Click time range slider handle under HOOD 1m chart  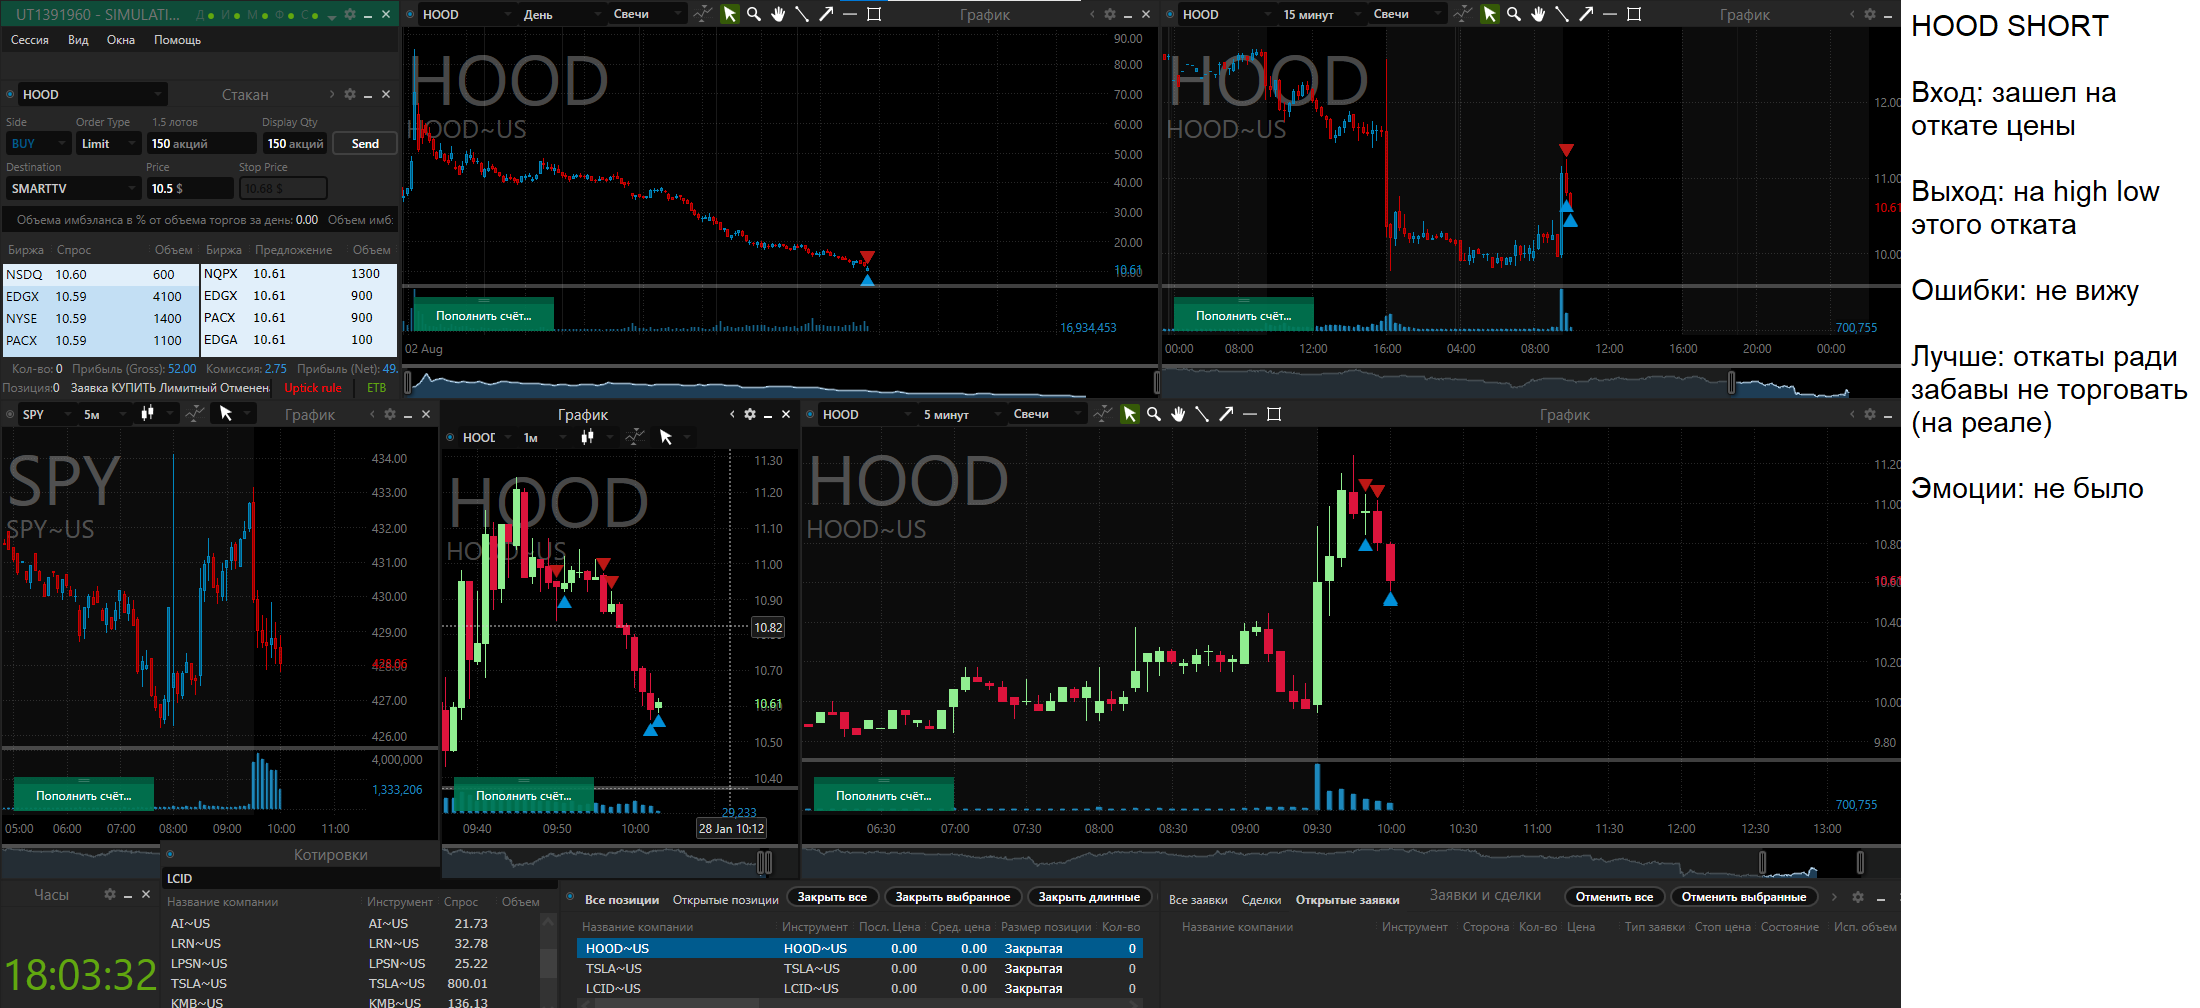765,862
